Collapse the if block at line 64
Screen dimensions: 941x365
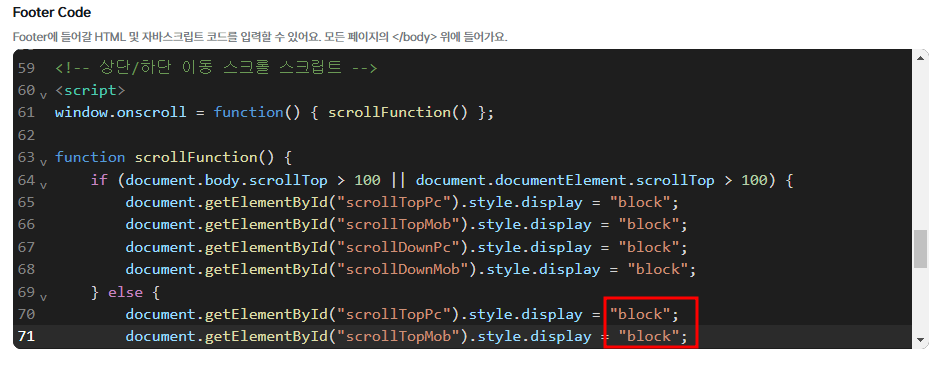coord(43,185)
